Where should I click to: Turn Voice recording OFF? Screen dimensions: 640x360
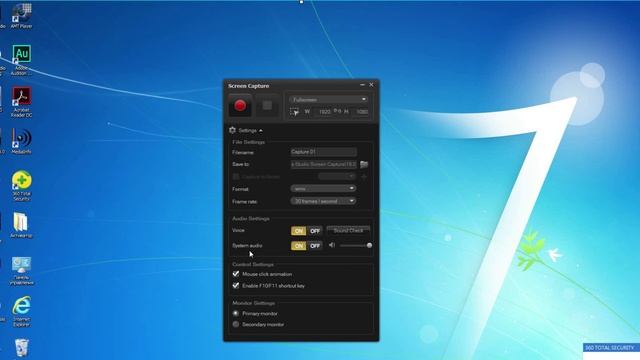point(315,231)
